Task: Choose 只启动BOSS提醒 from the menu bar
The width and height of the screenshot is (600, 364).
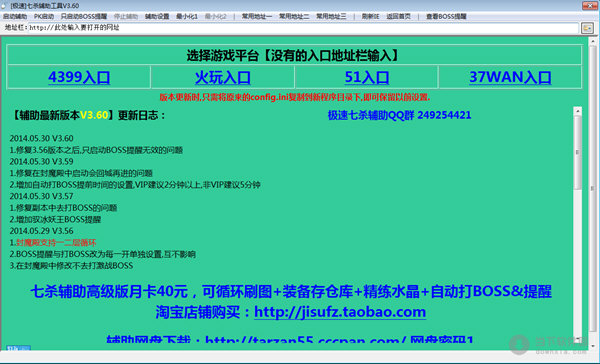Action: 83,16
